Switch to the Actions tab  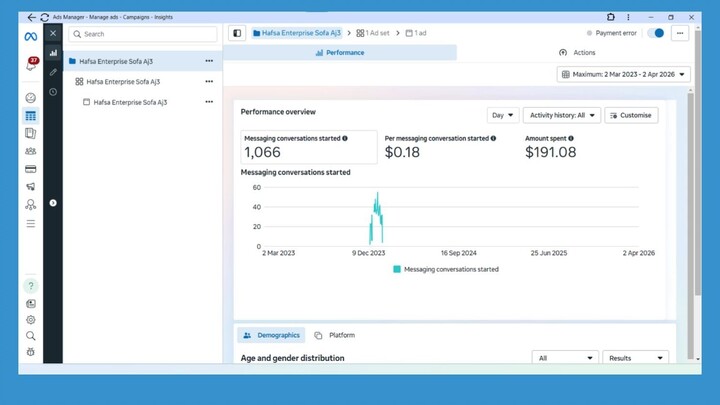[577, 53]
